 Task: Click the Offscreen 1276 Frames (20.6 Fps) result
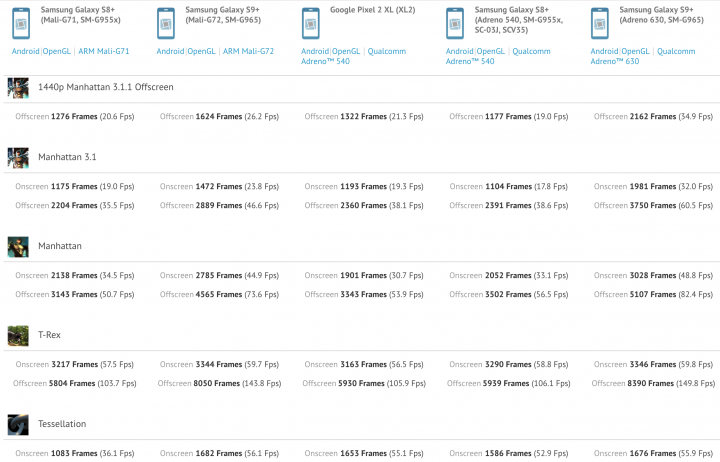75,117
